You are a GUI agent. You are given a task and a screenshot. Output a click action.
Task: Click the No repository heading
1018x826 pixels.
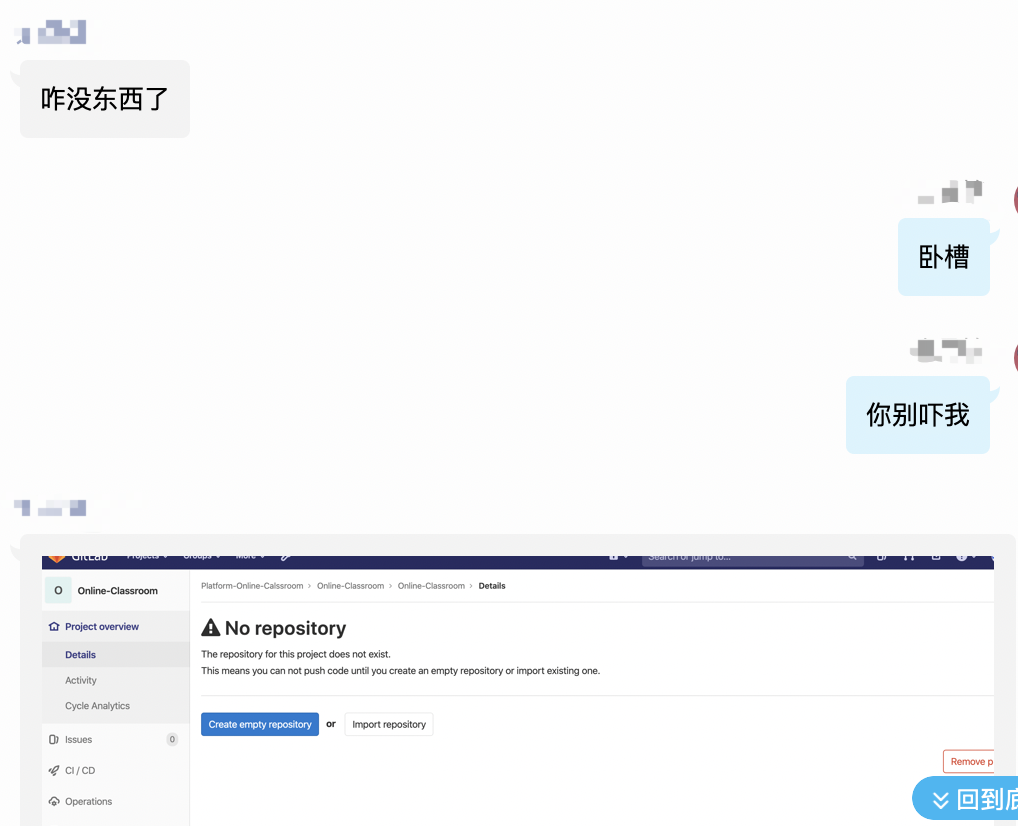coord(285,628)
